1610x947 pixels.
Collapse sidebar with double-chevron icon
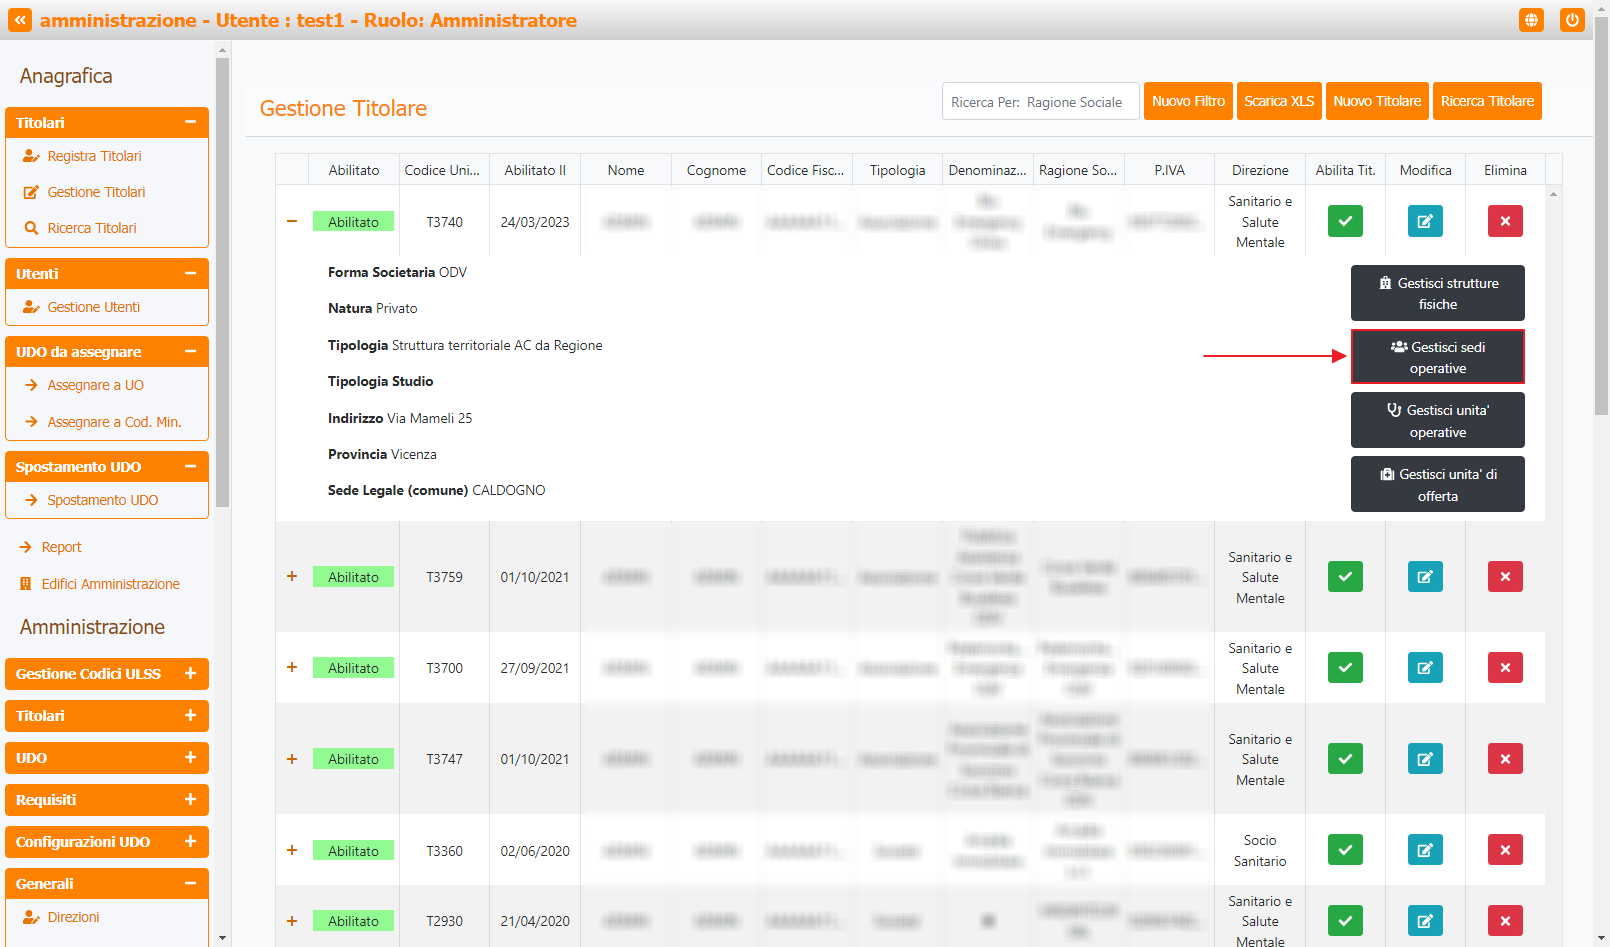(x=20, y=20)
